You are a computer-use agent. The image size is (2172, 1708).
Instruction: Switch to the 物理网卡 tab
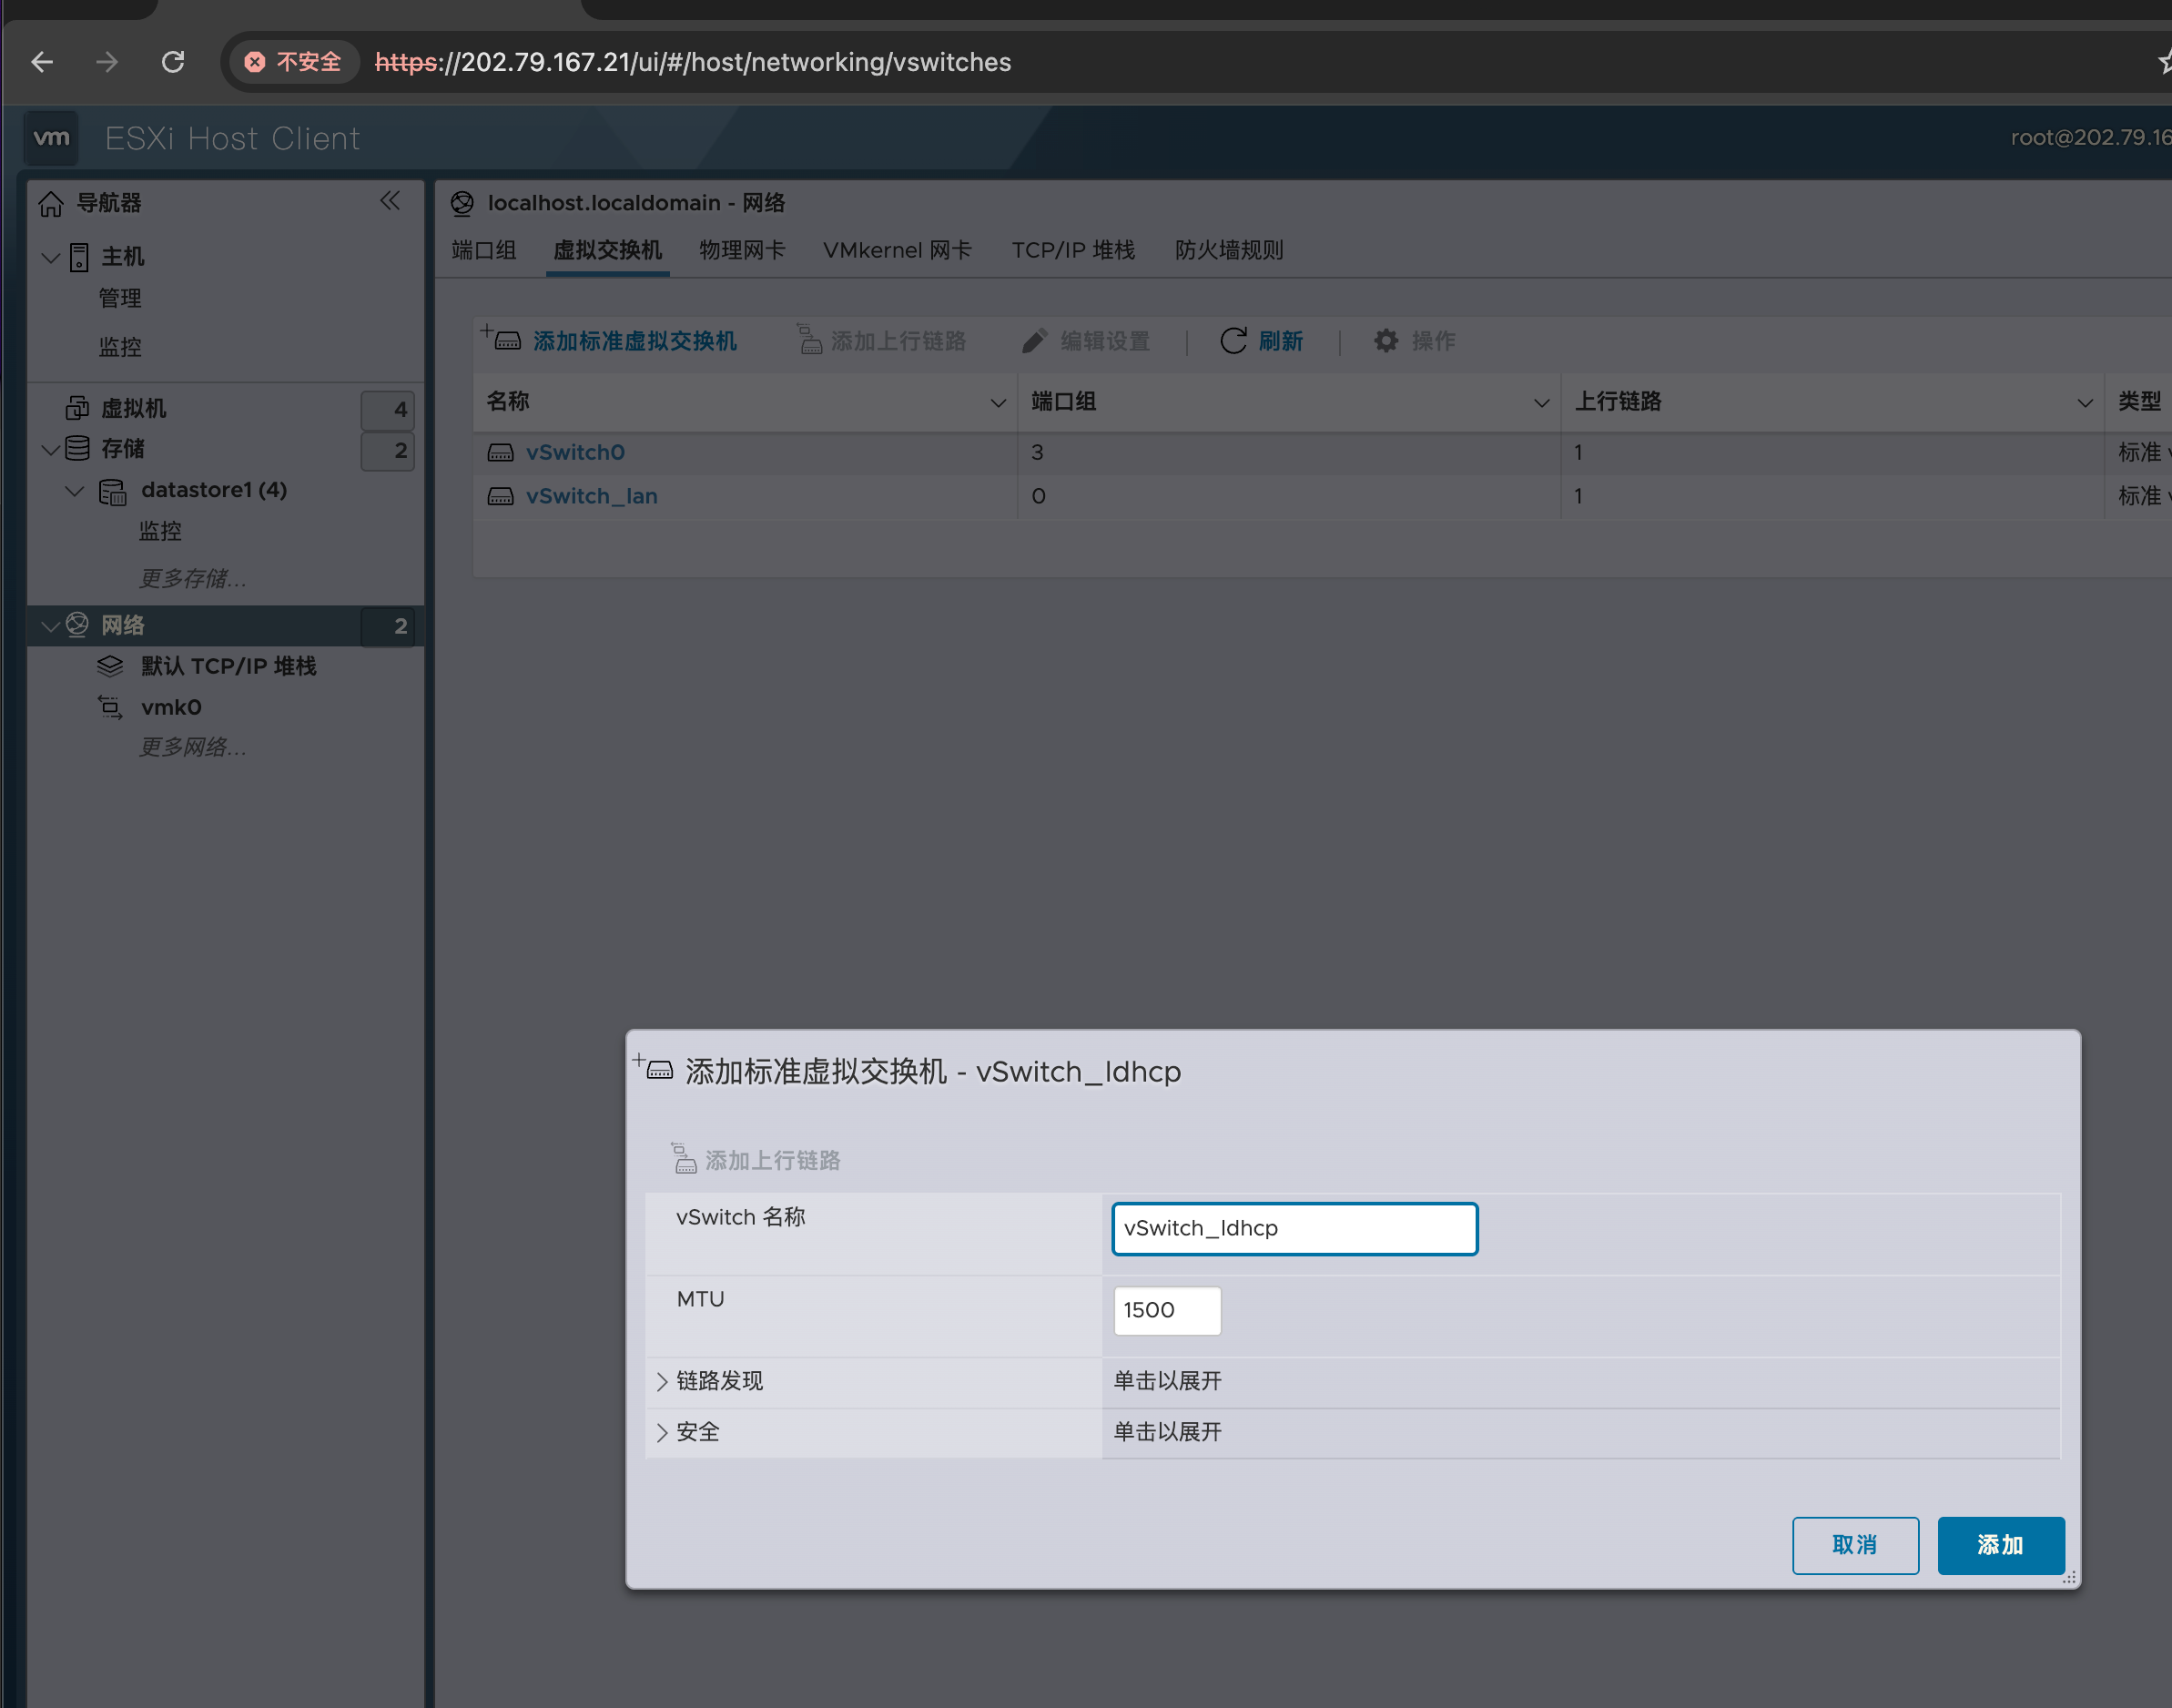tap(742, 250)
